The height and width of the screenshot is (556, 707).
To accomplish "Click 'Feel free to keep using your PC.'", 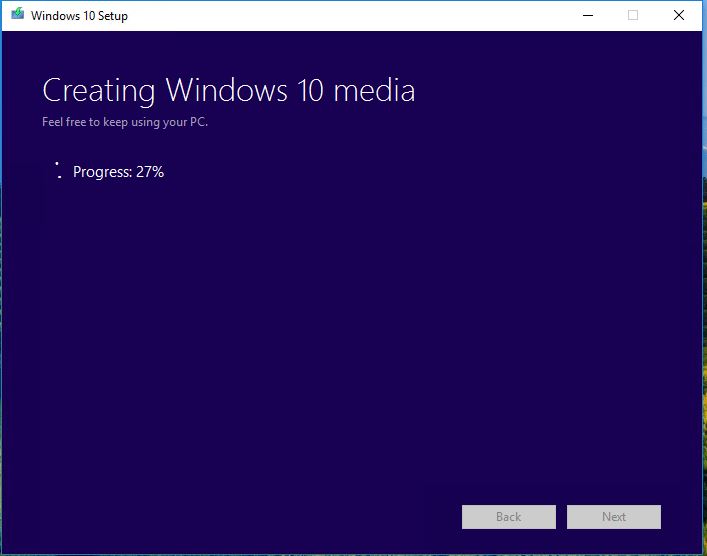I will (x=125, y=122).
